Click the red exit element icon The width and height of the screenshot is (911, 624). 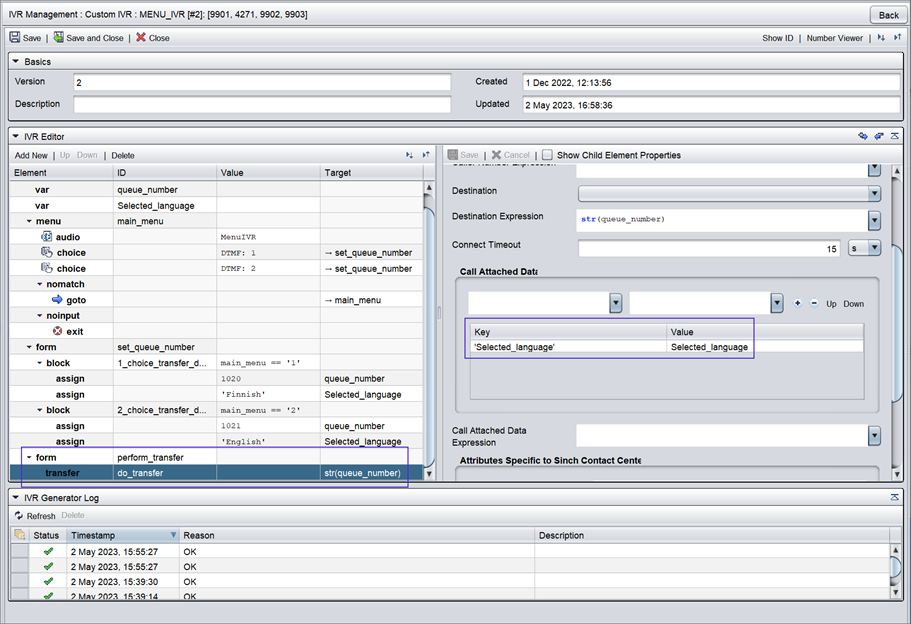coord(57,331)
